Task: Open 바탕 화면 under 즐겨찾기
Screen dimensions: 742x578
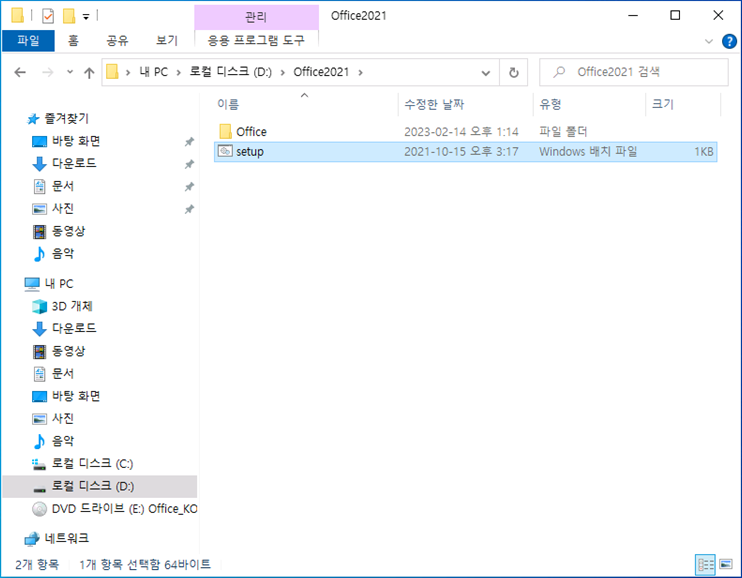Action: [x=76, y=141]
